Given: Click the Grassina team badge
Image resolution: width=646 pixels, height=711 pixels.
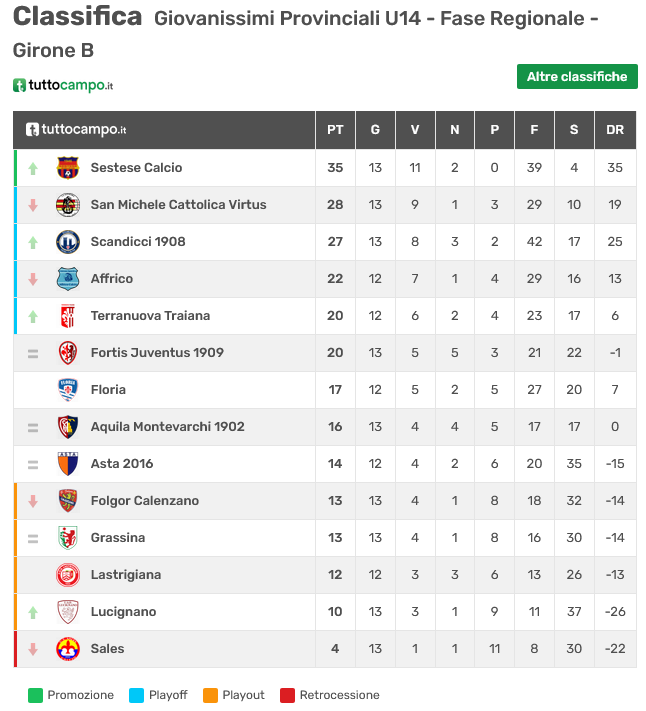Looking at the screenshot, I should click(x=68, y=538).
